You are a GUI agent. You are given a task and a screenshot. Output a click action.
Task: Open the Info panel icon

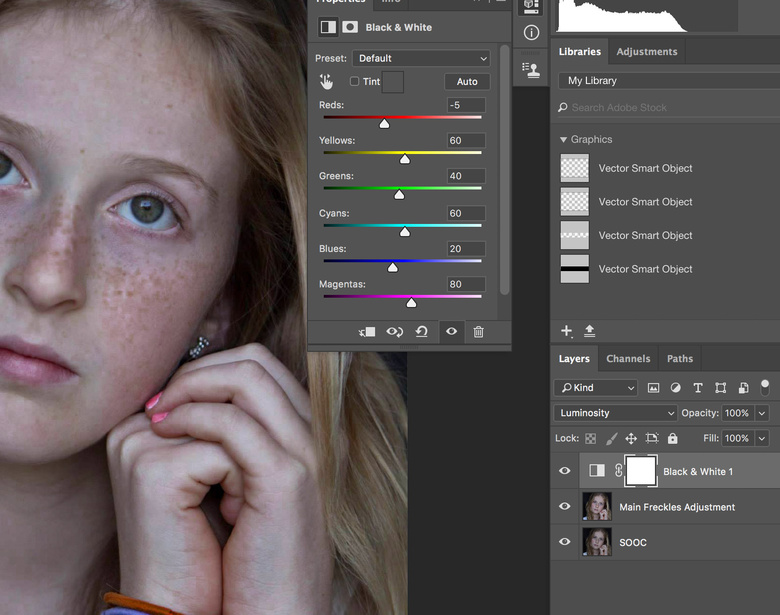click(x=531, y=33)
